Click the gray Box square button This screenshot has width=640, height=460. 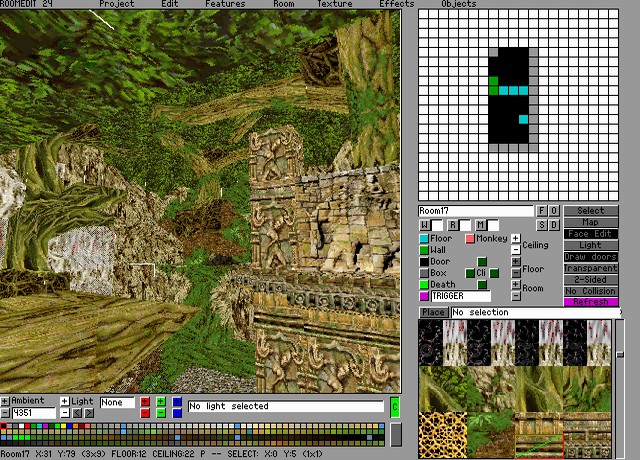(424, 273)
